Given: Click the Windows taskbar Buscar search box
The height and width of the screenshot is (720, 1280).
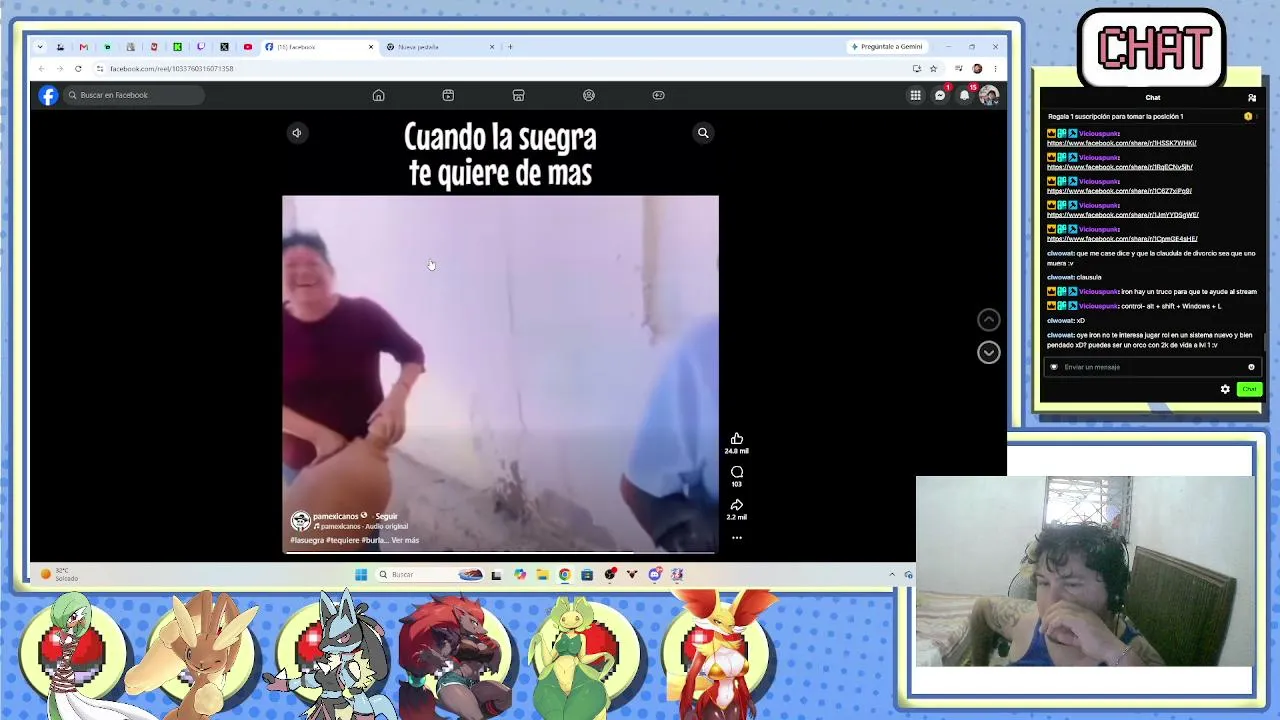Looking at the screenshot, I should click(x=430, y=575).
